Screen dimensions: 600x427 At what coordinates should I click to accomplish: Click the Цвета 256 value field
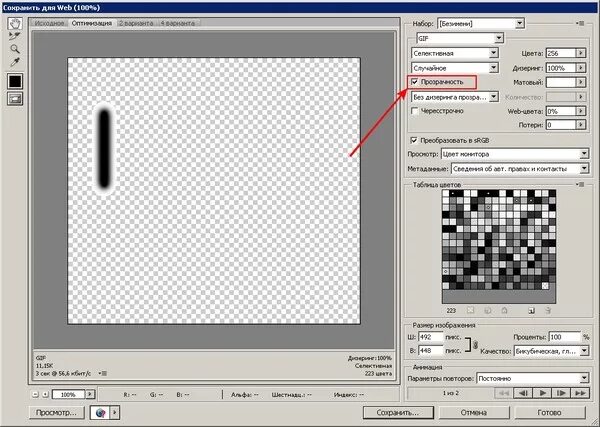(561, 53)
